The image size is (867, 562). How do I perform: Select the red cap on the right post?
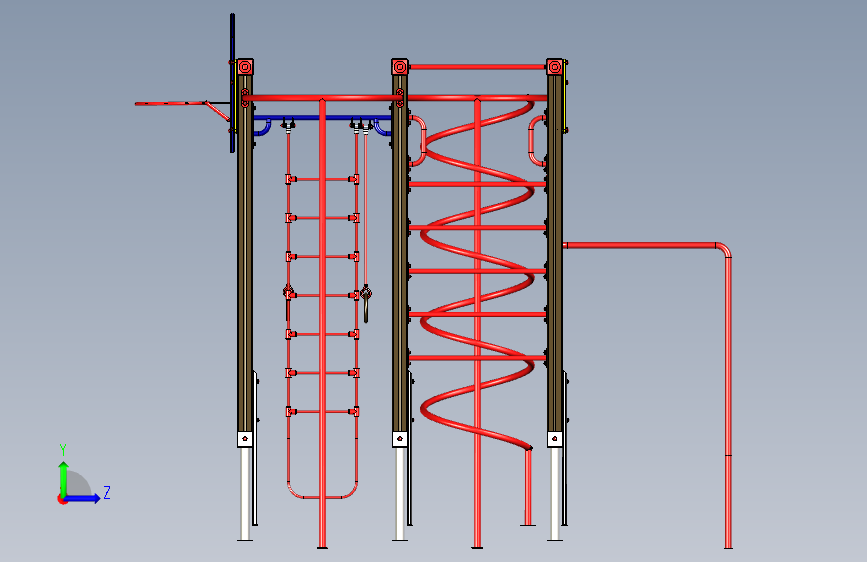tap(555, 67)
